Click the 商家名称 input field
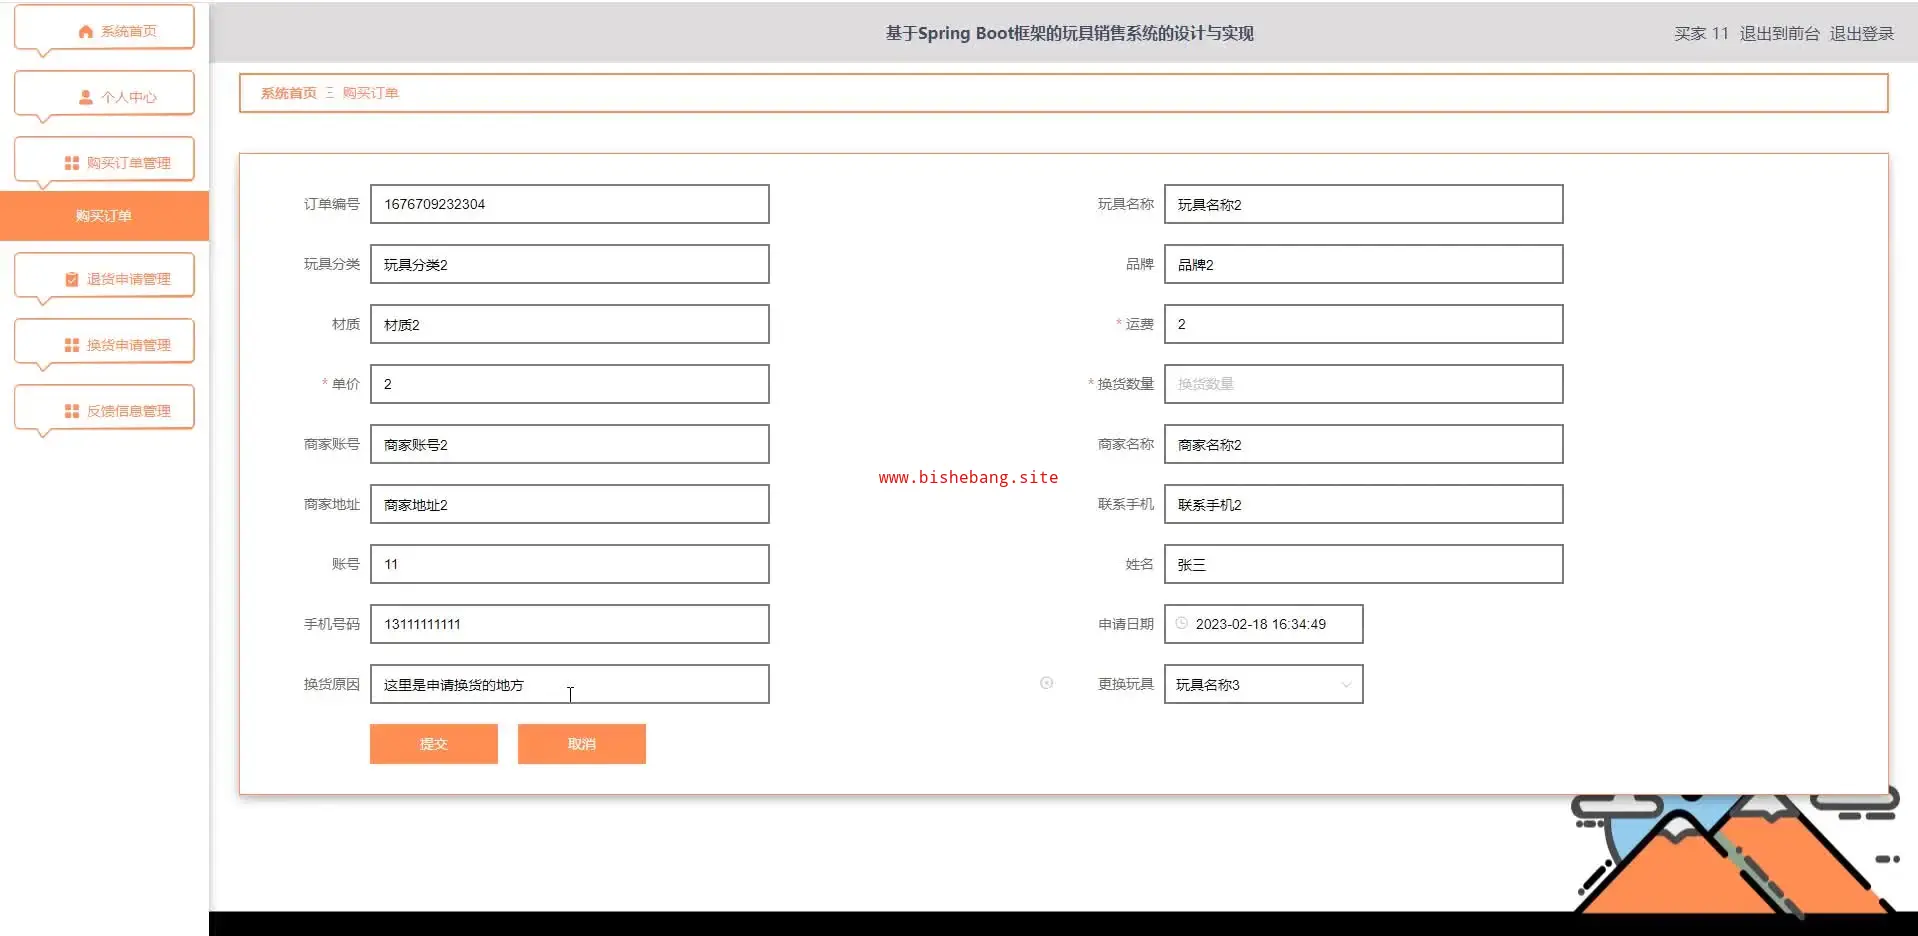This screenshot has height=936, width=1918. pyautogui.click(x=1364, y=444)
